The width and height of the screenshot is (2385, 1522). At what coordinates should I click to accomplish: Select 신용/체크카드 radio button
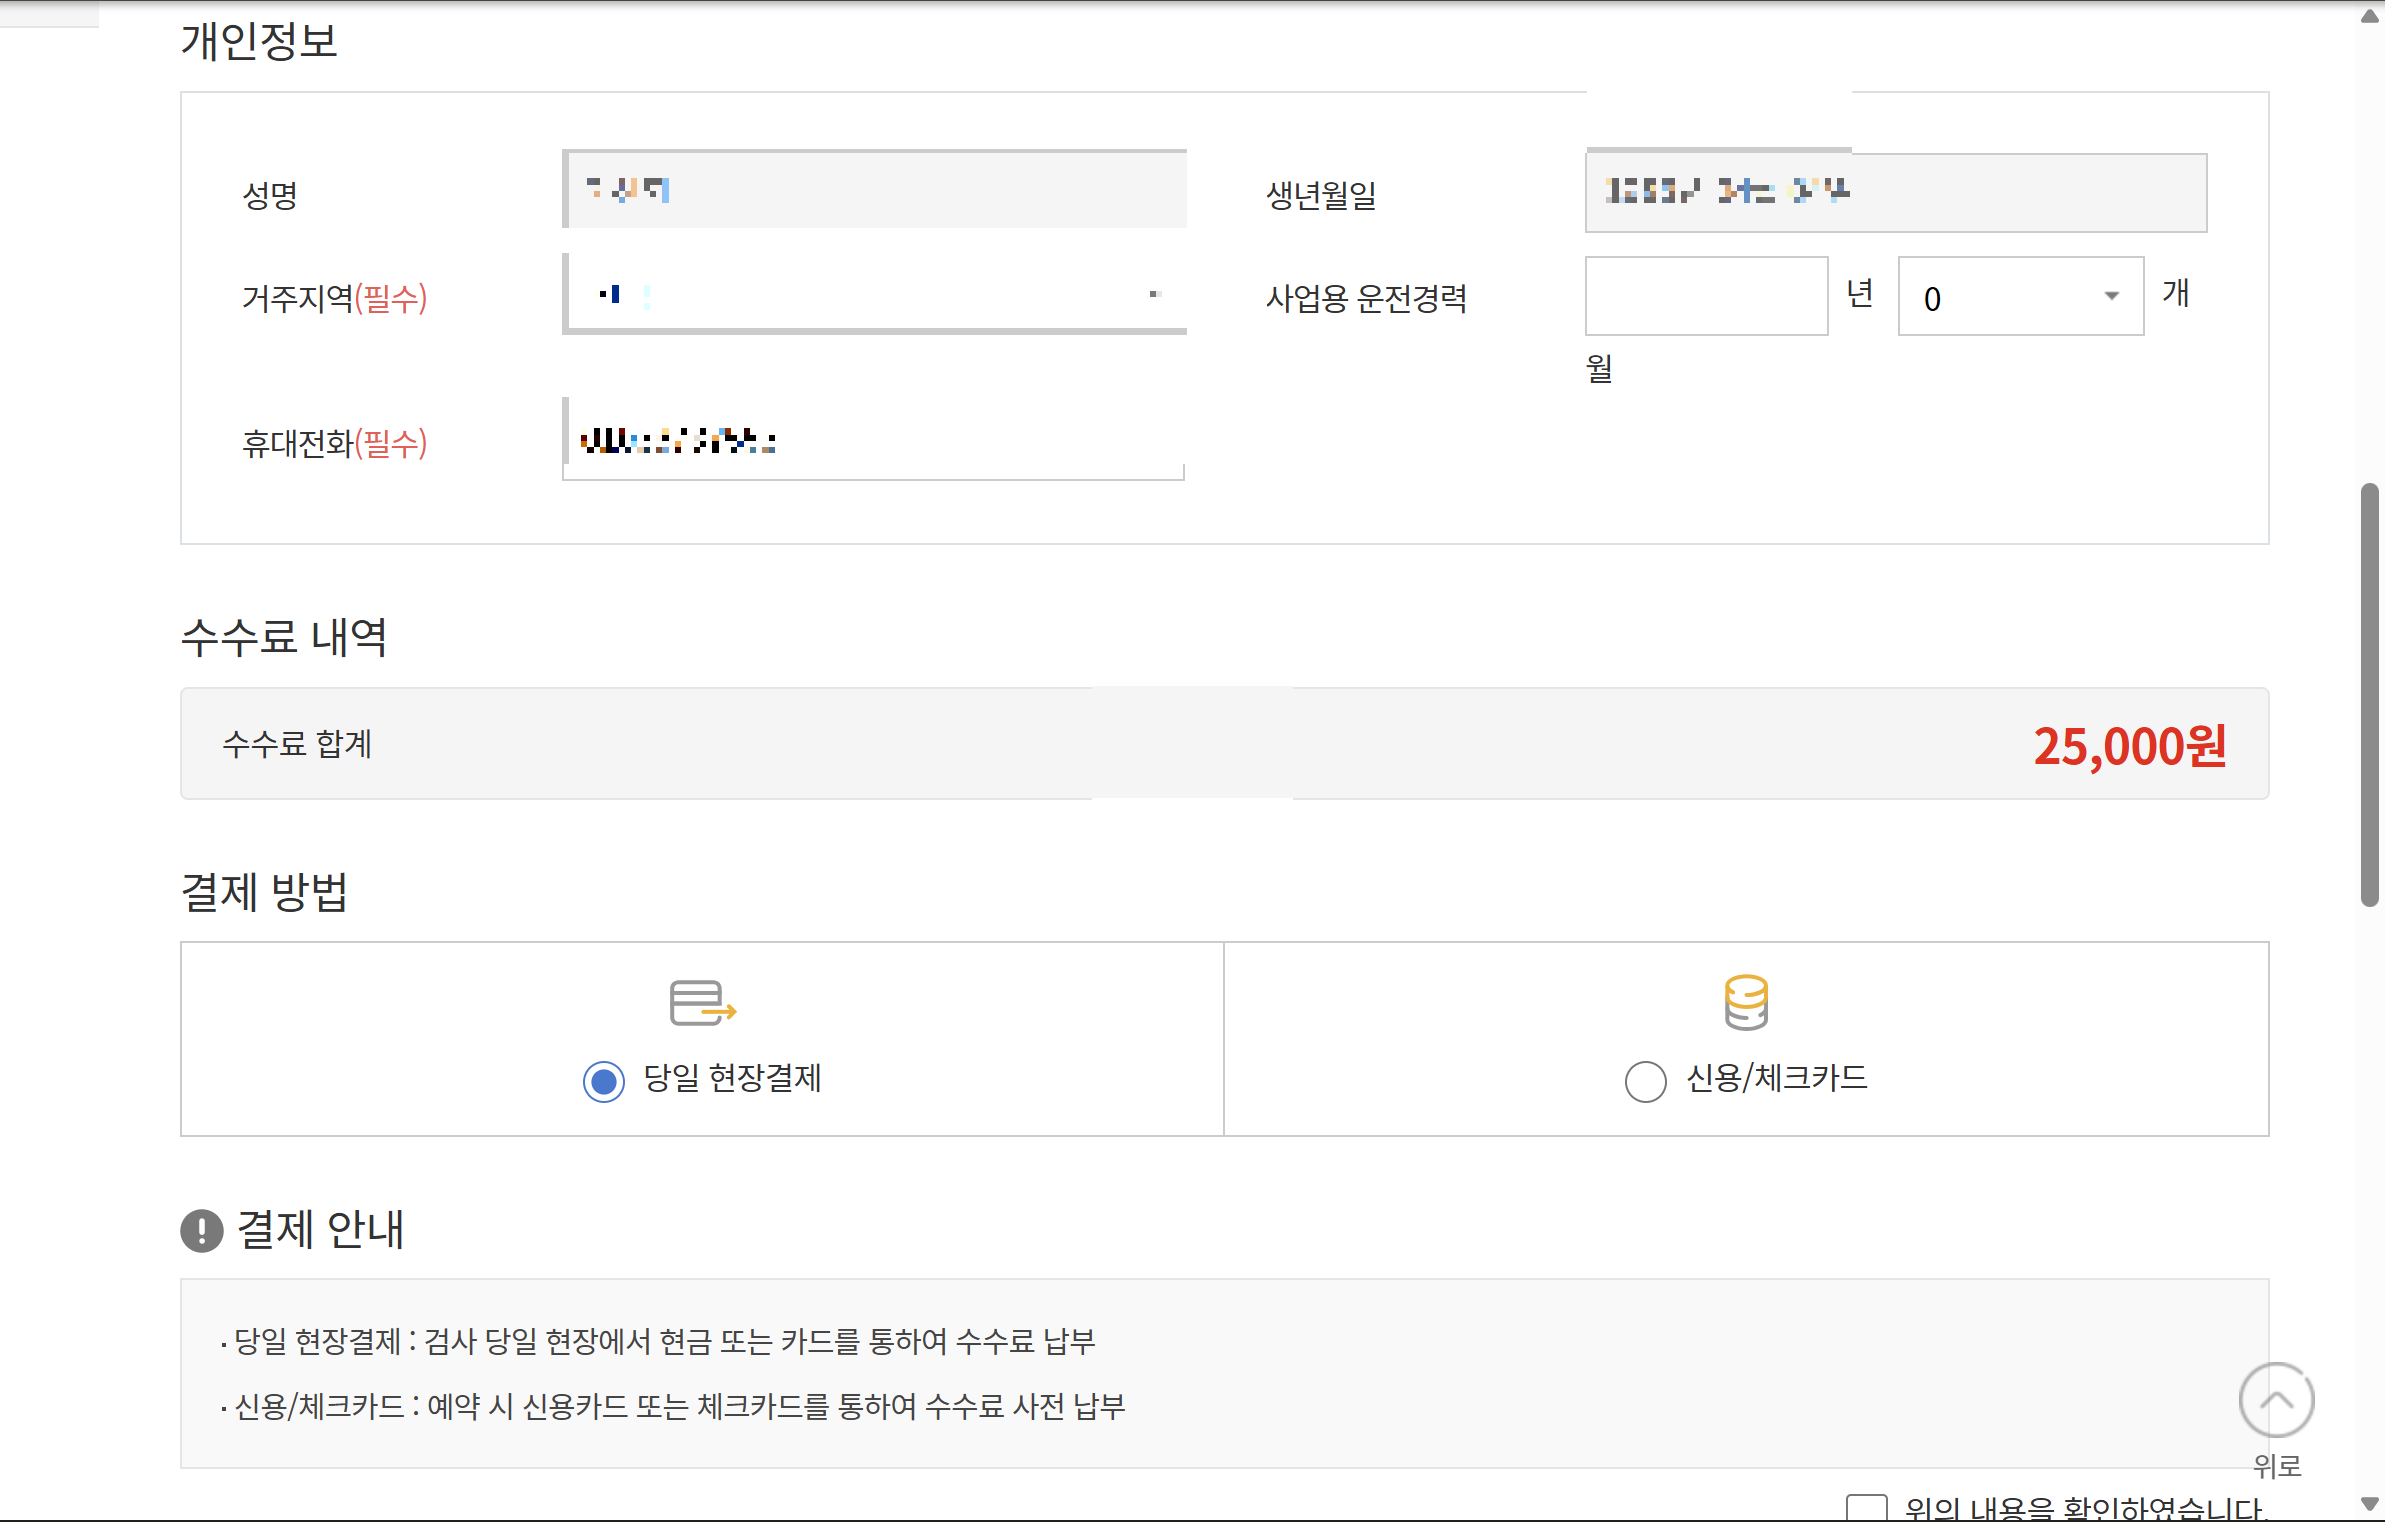pyautogui.click(x=1645, y=1081)
